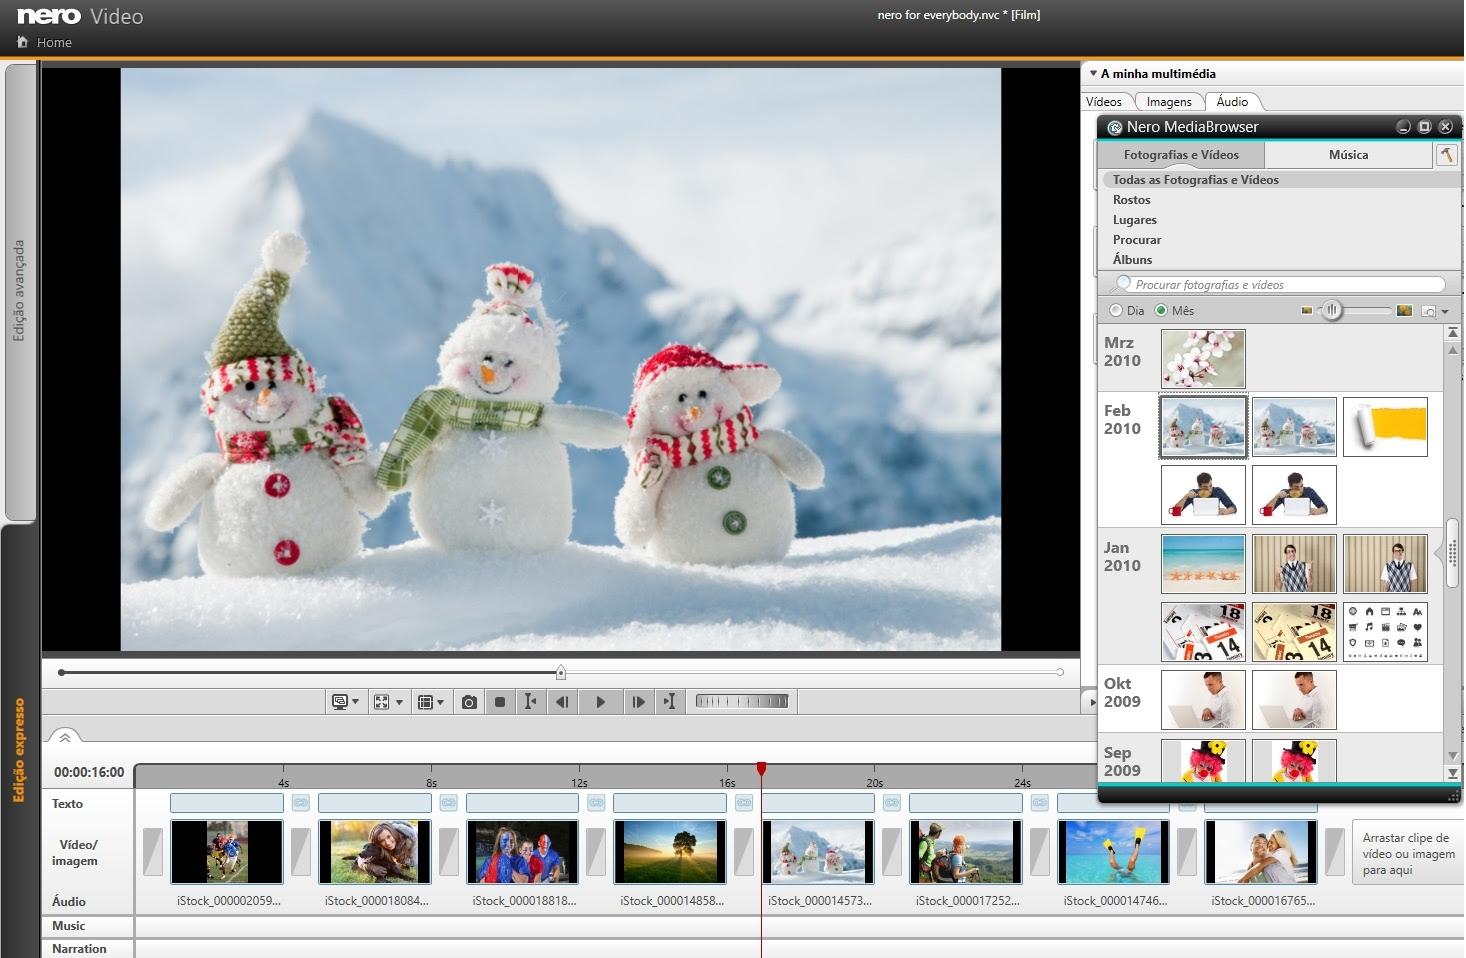The height and width of the screenshot is (958, 1466).
Task: Switch to Edição avançada side tab
Action: click(x=19, y=291)
